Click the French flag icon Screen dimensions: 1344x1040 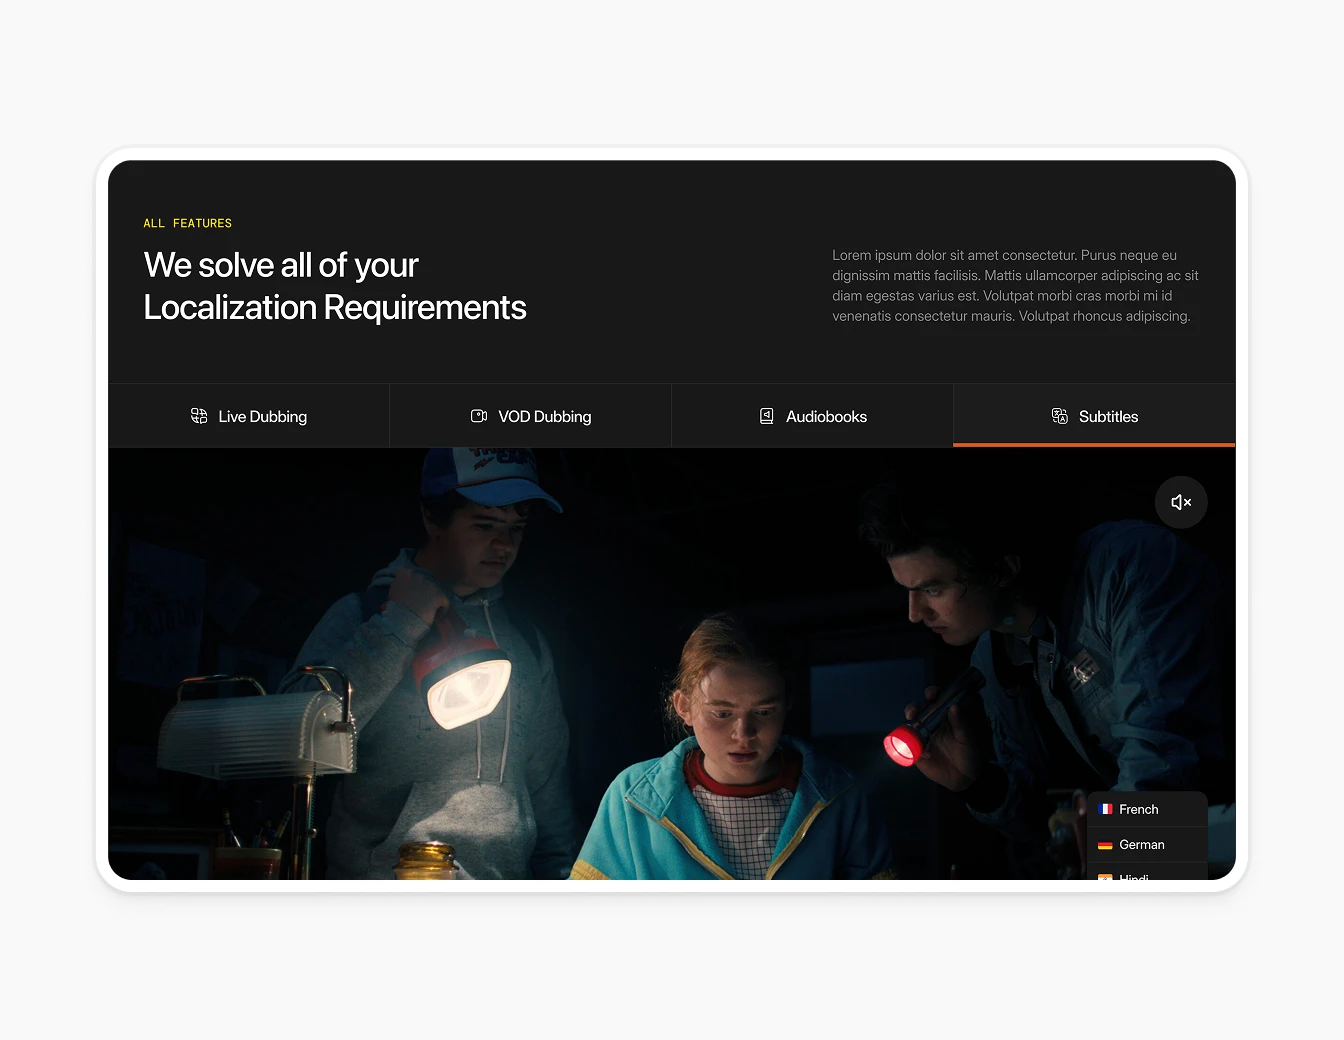(1105, 809)
